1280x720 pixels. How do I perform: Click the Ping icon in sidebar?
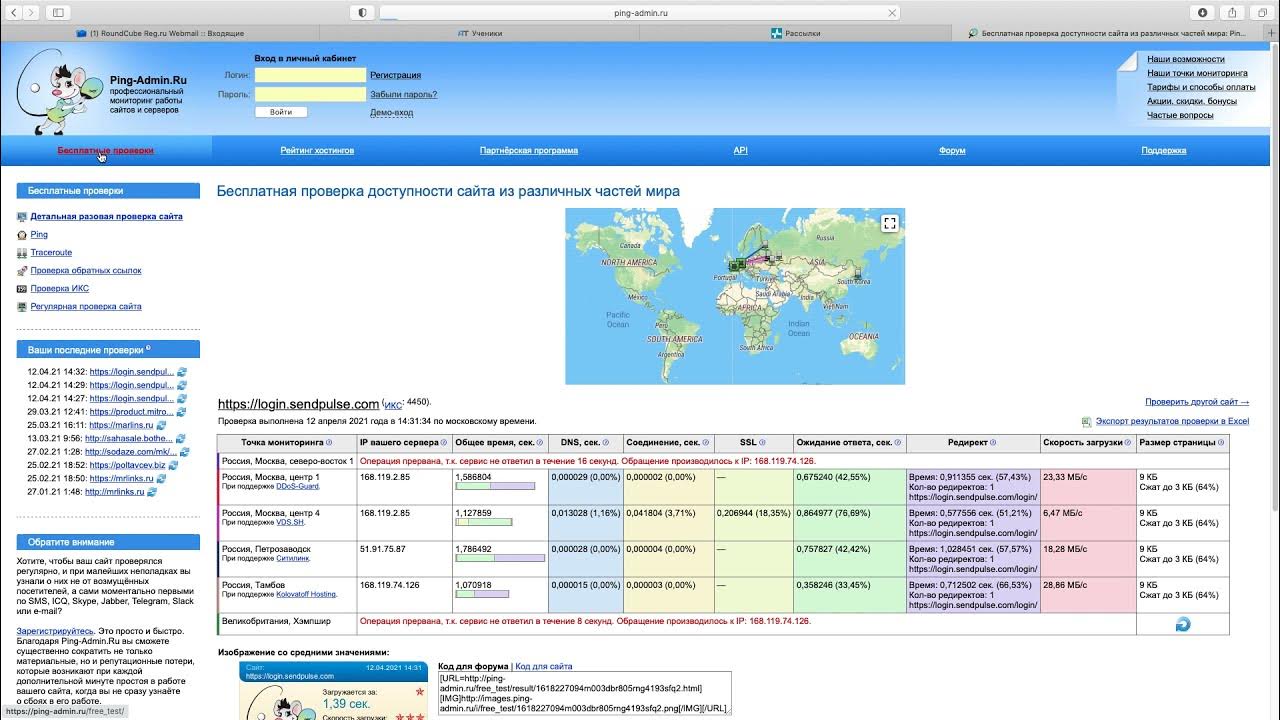[22, 234]
